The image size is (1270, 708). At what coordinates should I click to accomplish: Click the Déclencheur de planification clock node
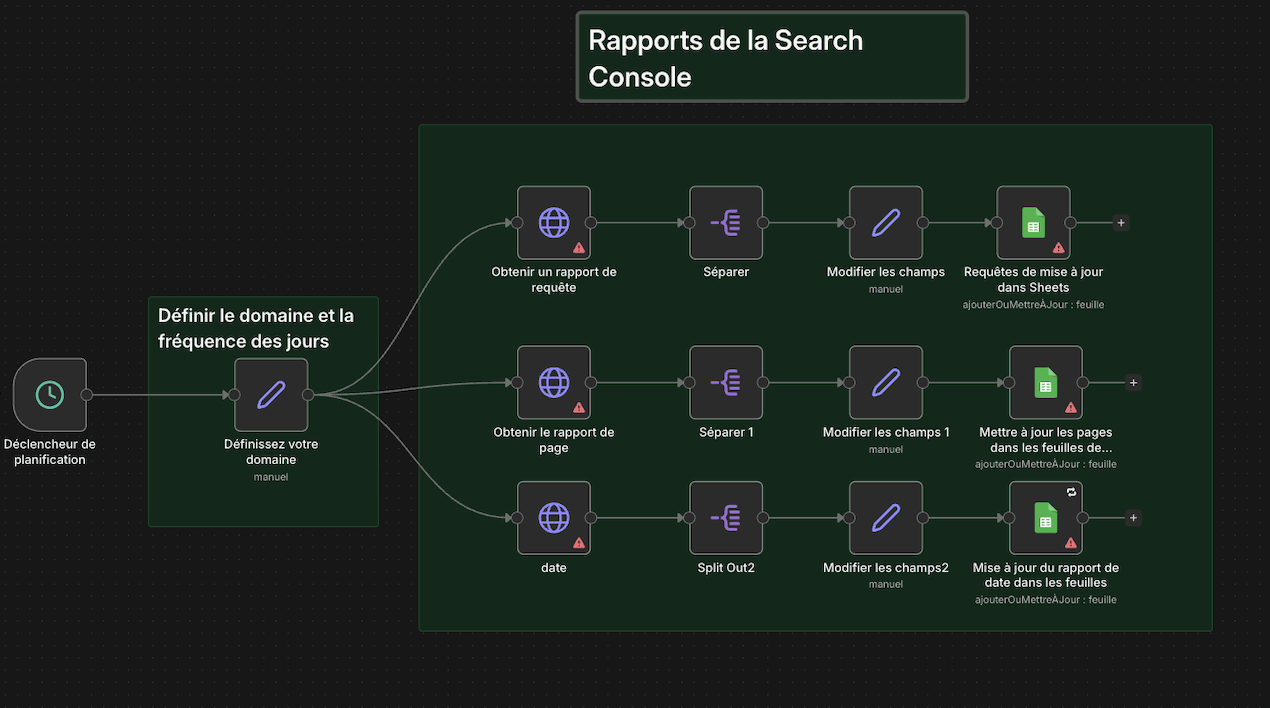(x=49, y=395)
